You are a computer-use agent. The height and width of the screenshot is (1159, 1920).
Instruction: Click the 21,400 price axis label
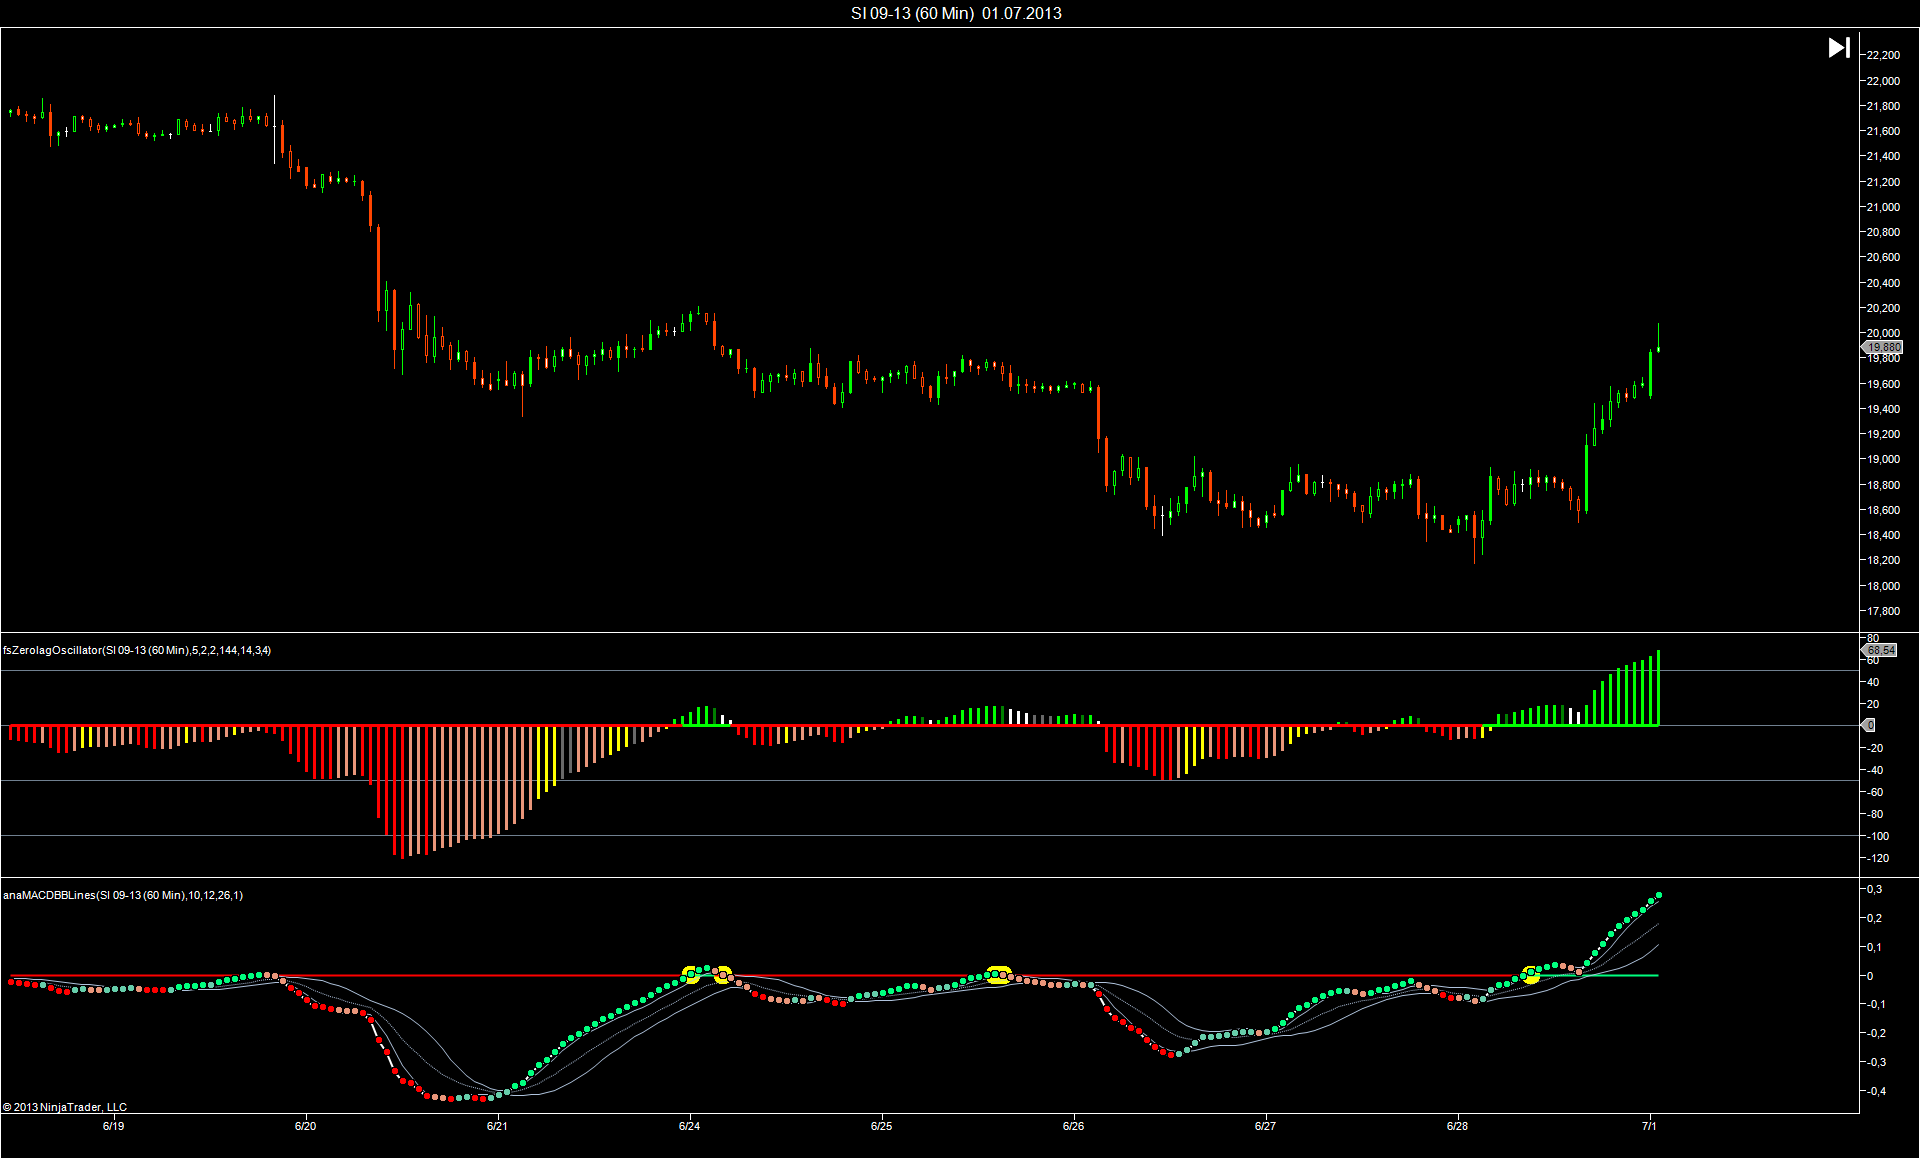(1883, 156)
